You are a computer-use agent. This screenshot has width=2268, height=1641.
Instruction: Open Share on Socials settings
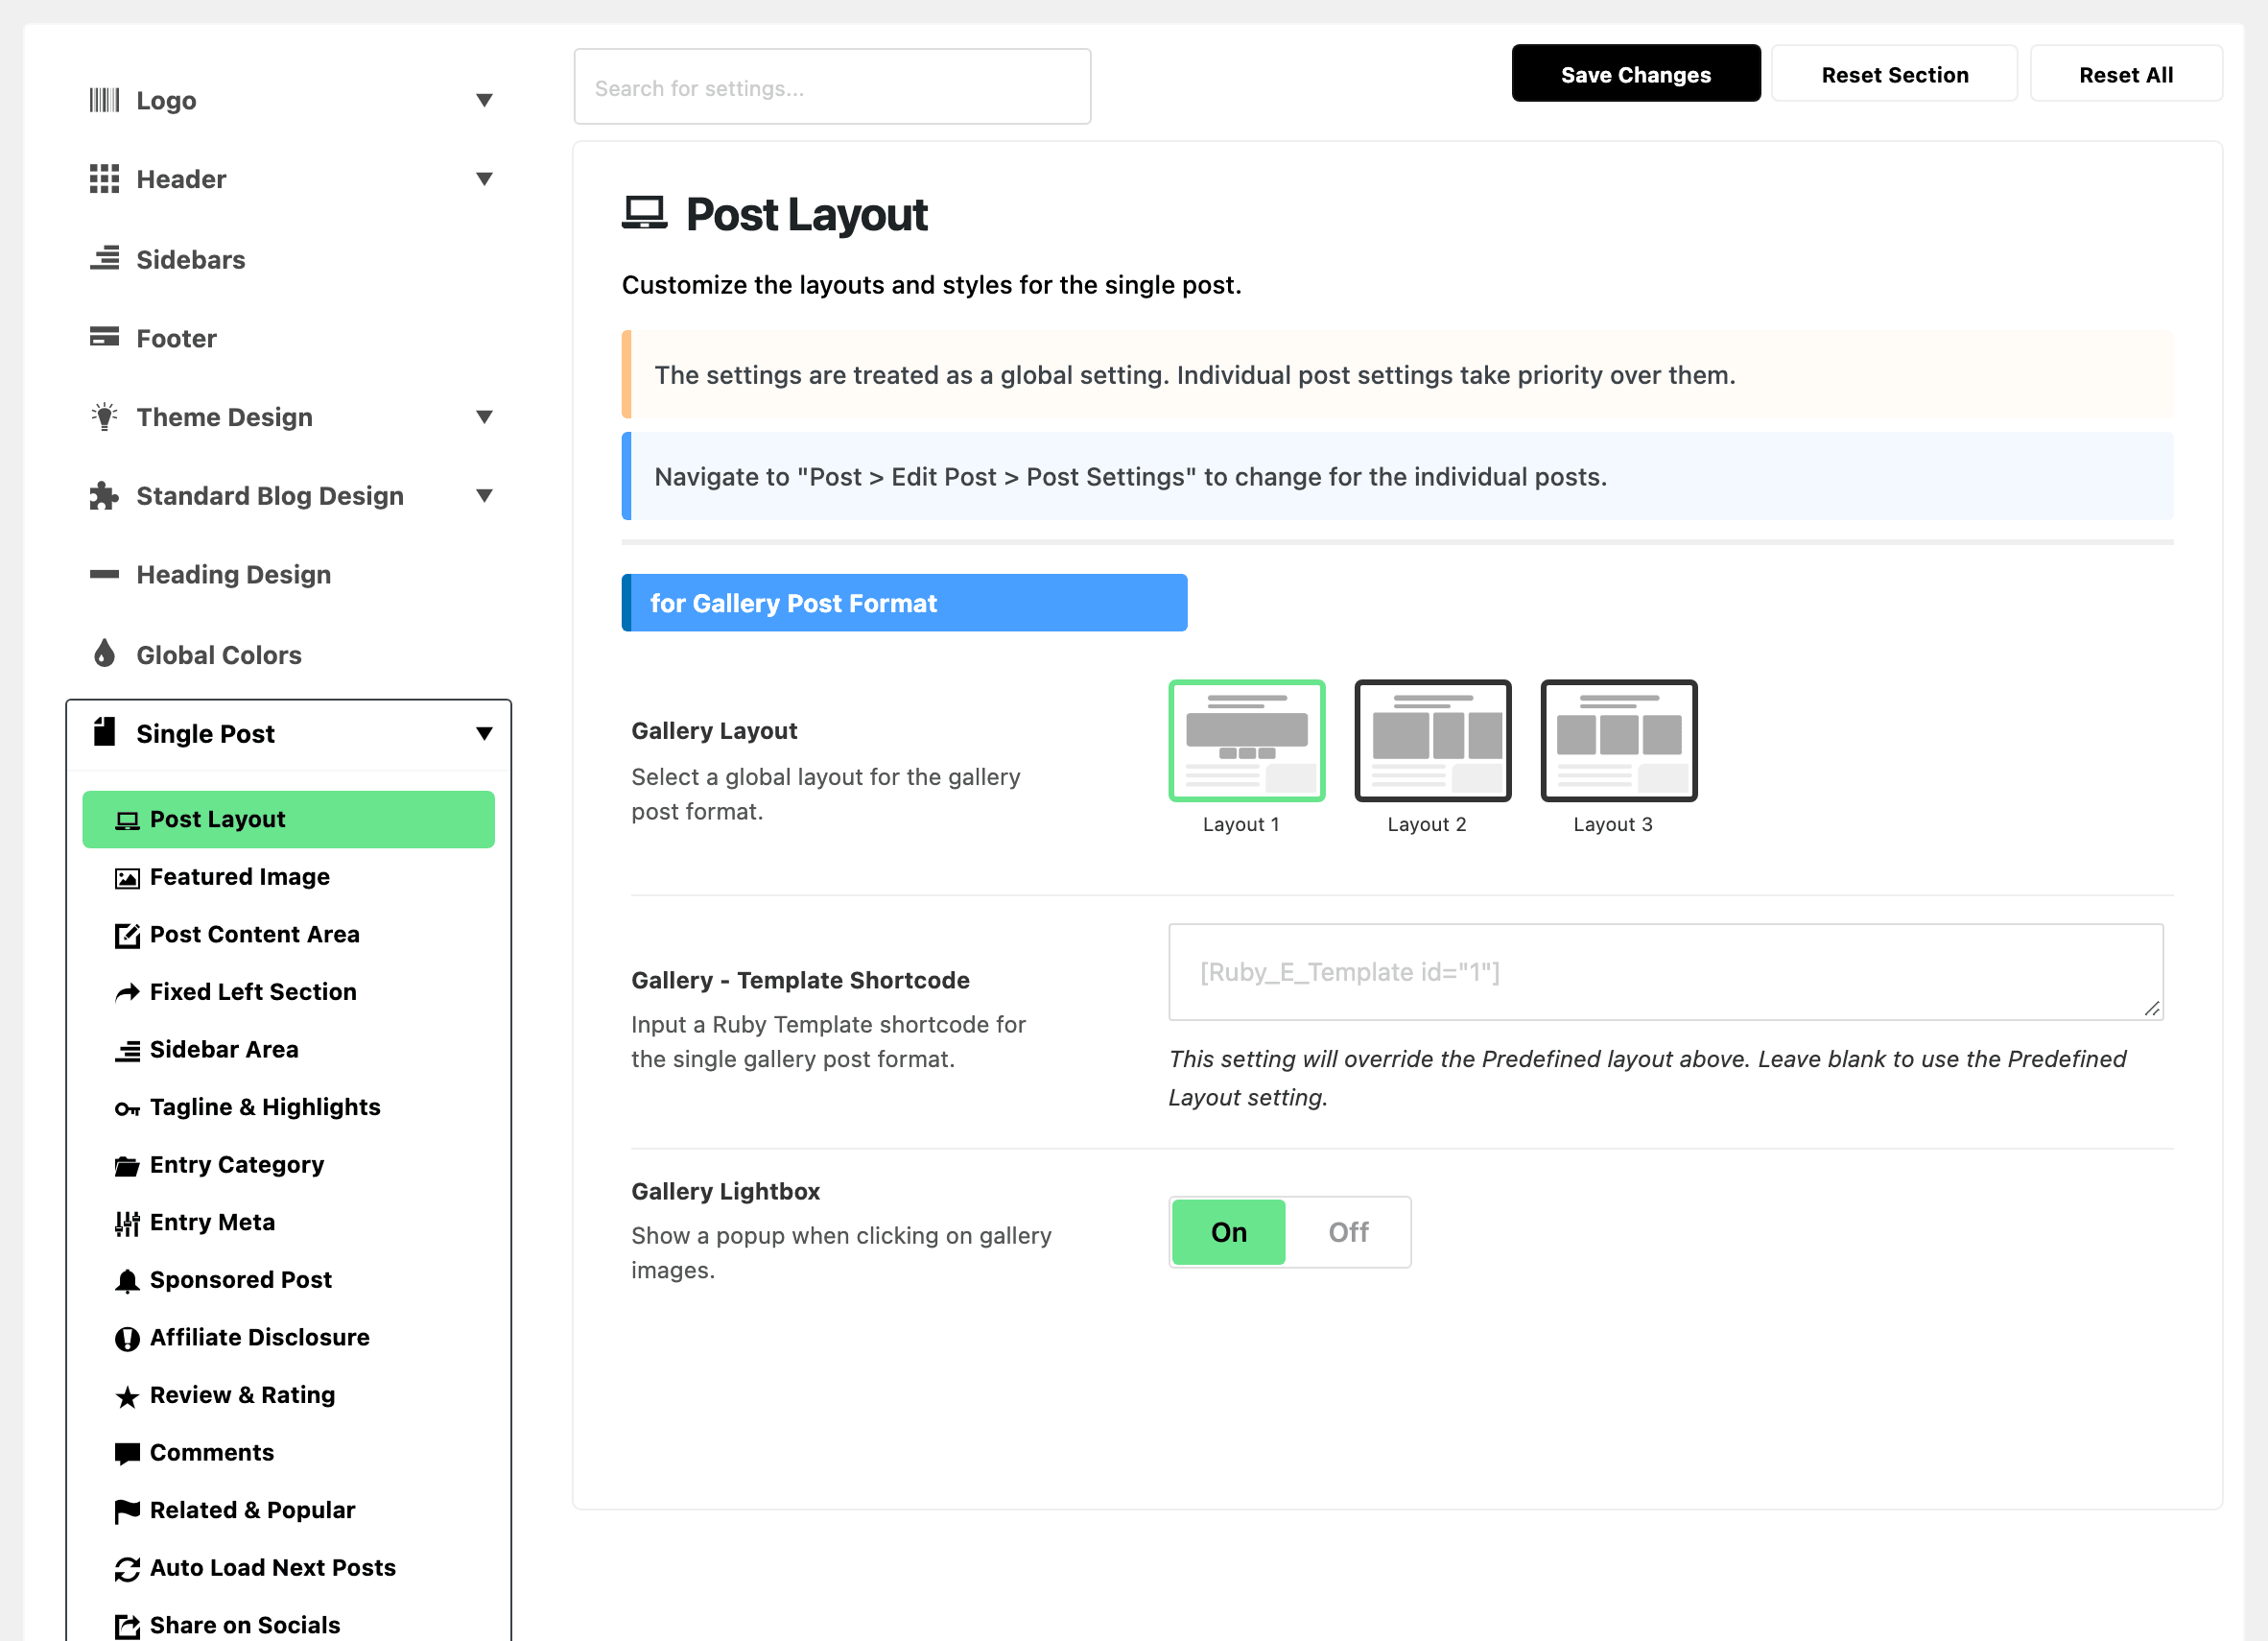click(288, 1624)
